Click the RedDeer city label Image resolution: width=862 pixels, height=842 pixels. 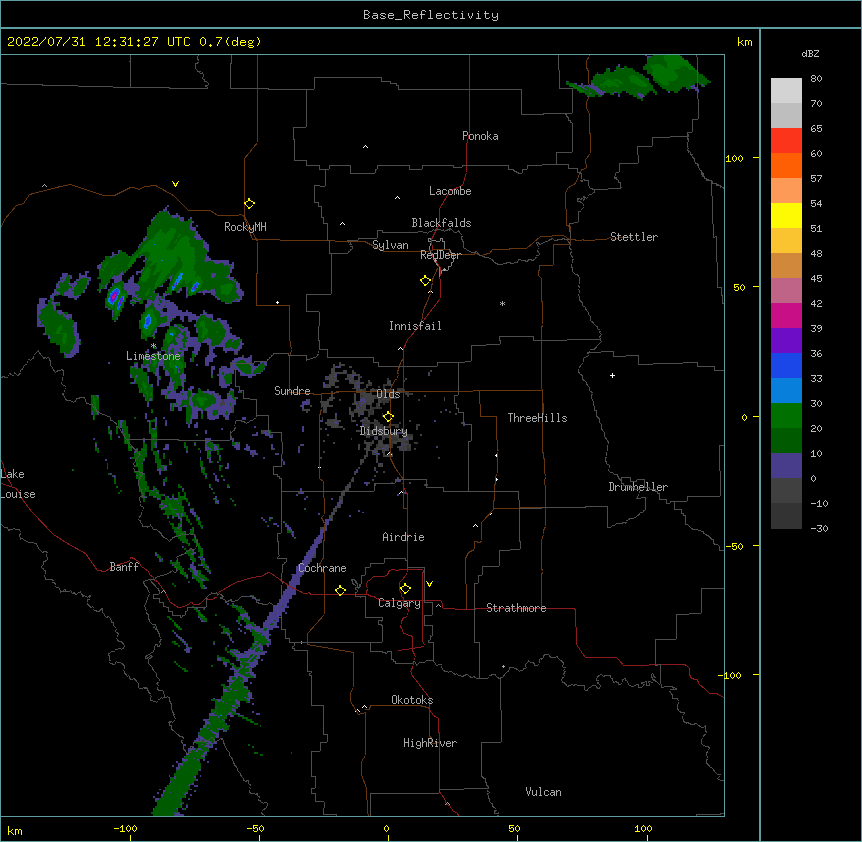[x=440, y=255]
